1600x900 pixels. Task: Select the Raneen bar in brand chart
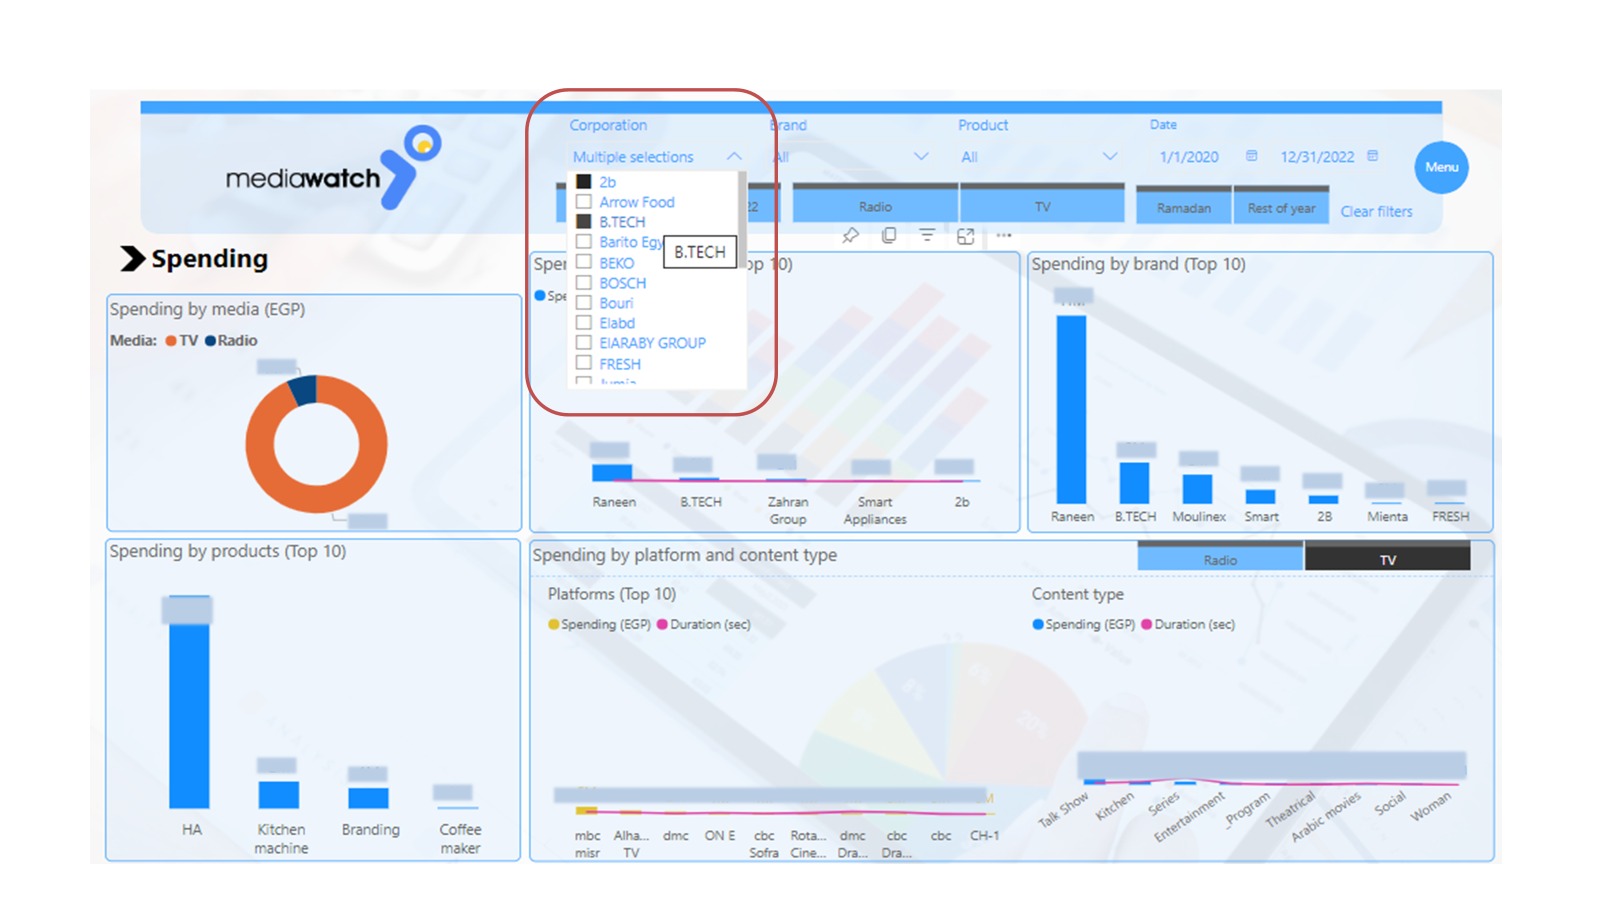tap(1071, 409)
